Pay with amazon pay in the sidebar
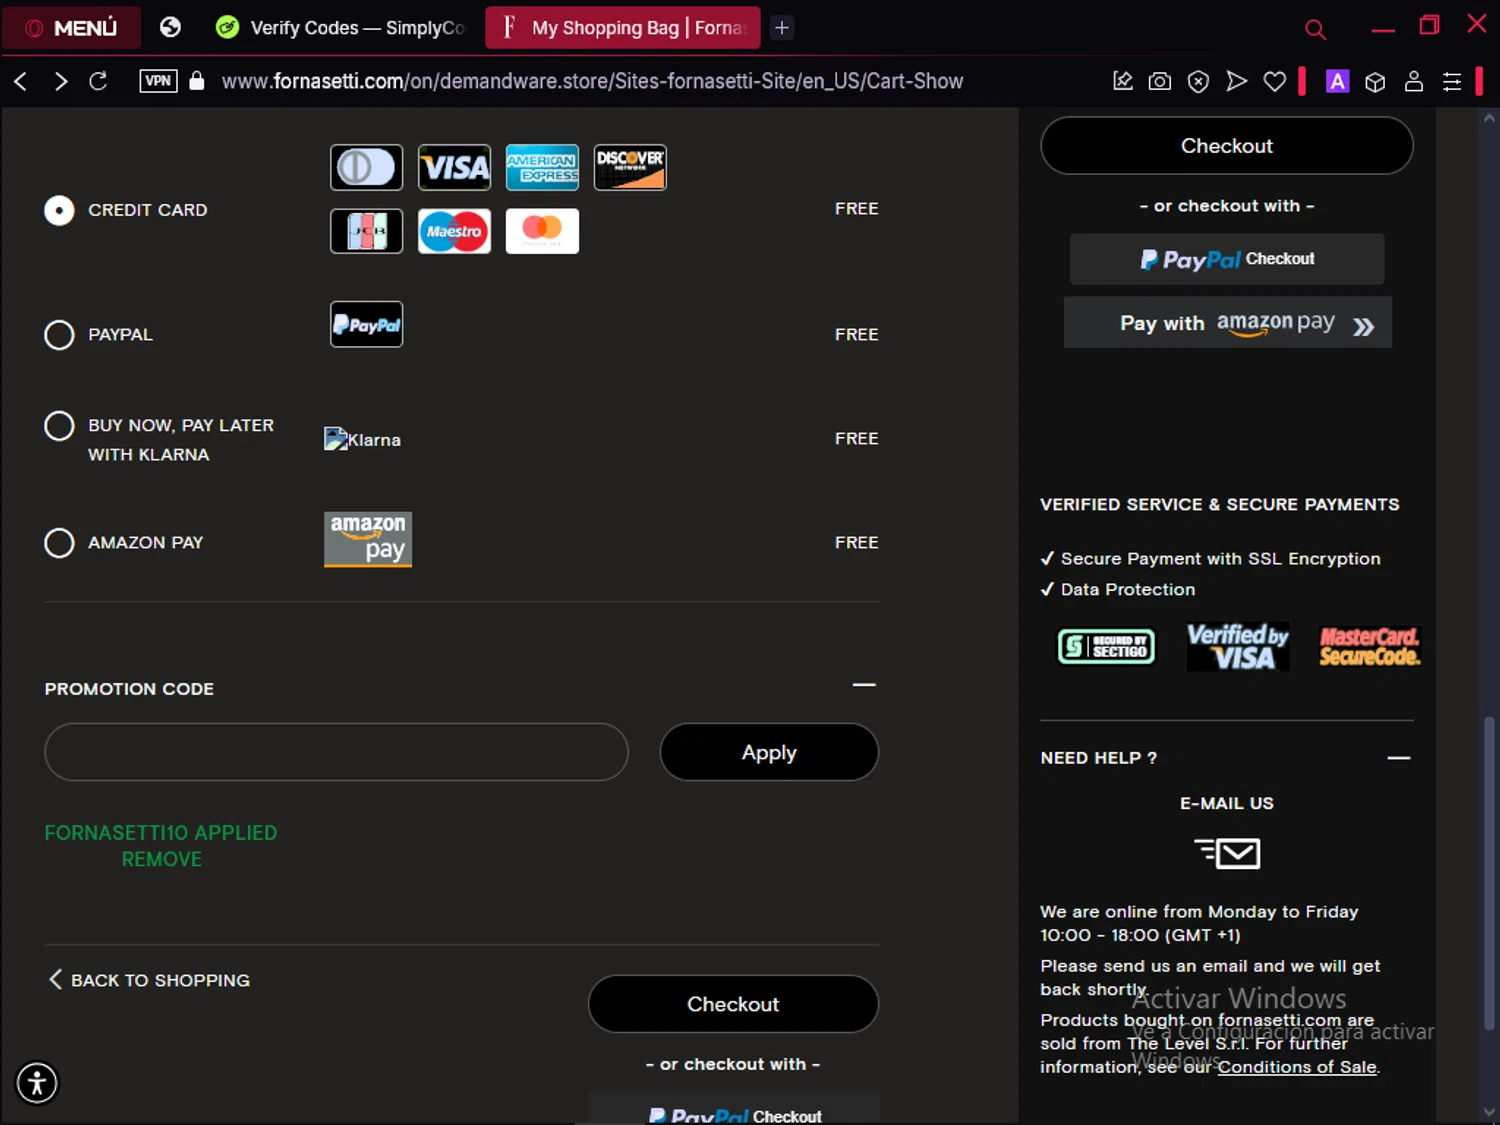The width and height of the screenshot is (1500, 1125). click(1227, 323)
